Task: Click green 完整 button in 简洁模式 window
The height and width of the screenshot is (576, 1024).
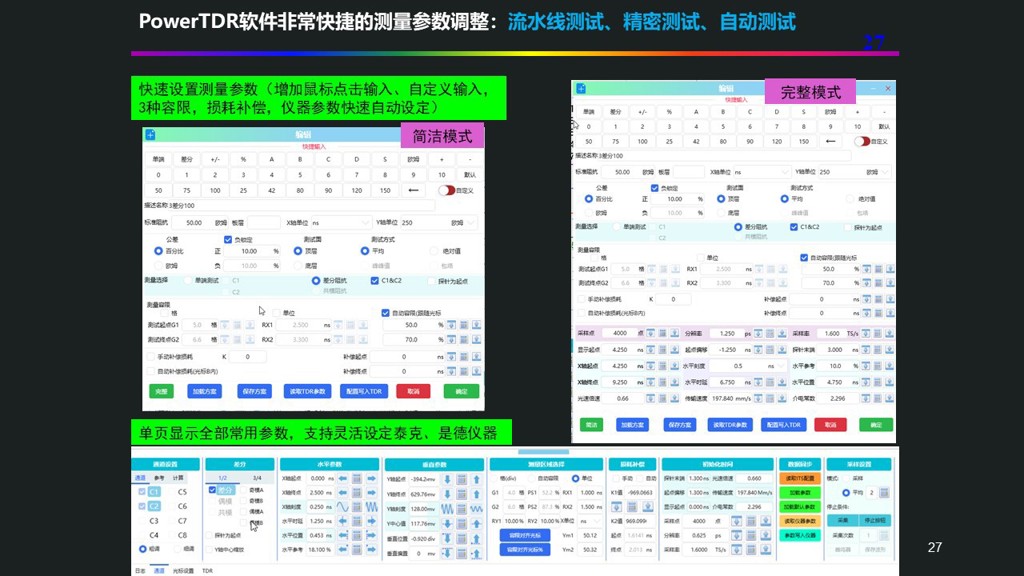Action: pos(161,391)
